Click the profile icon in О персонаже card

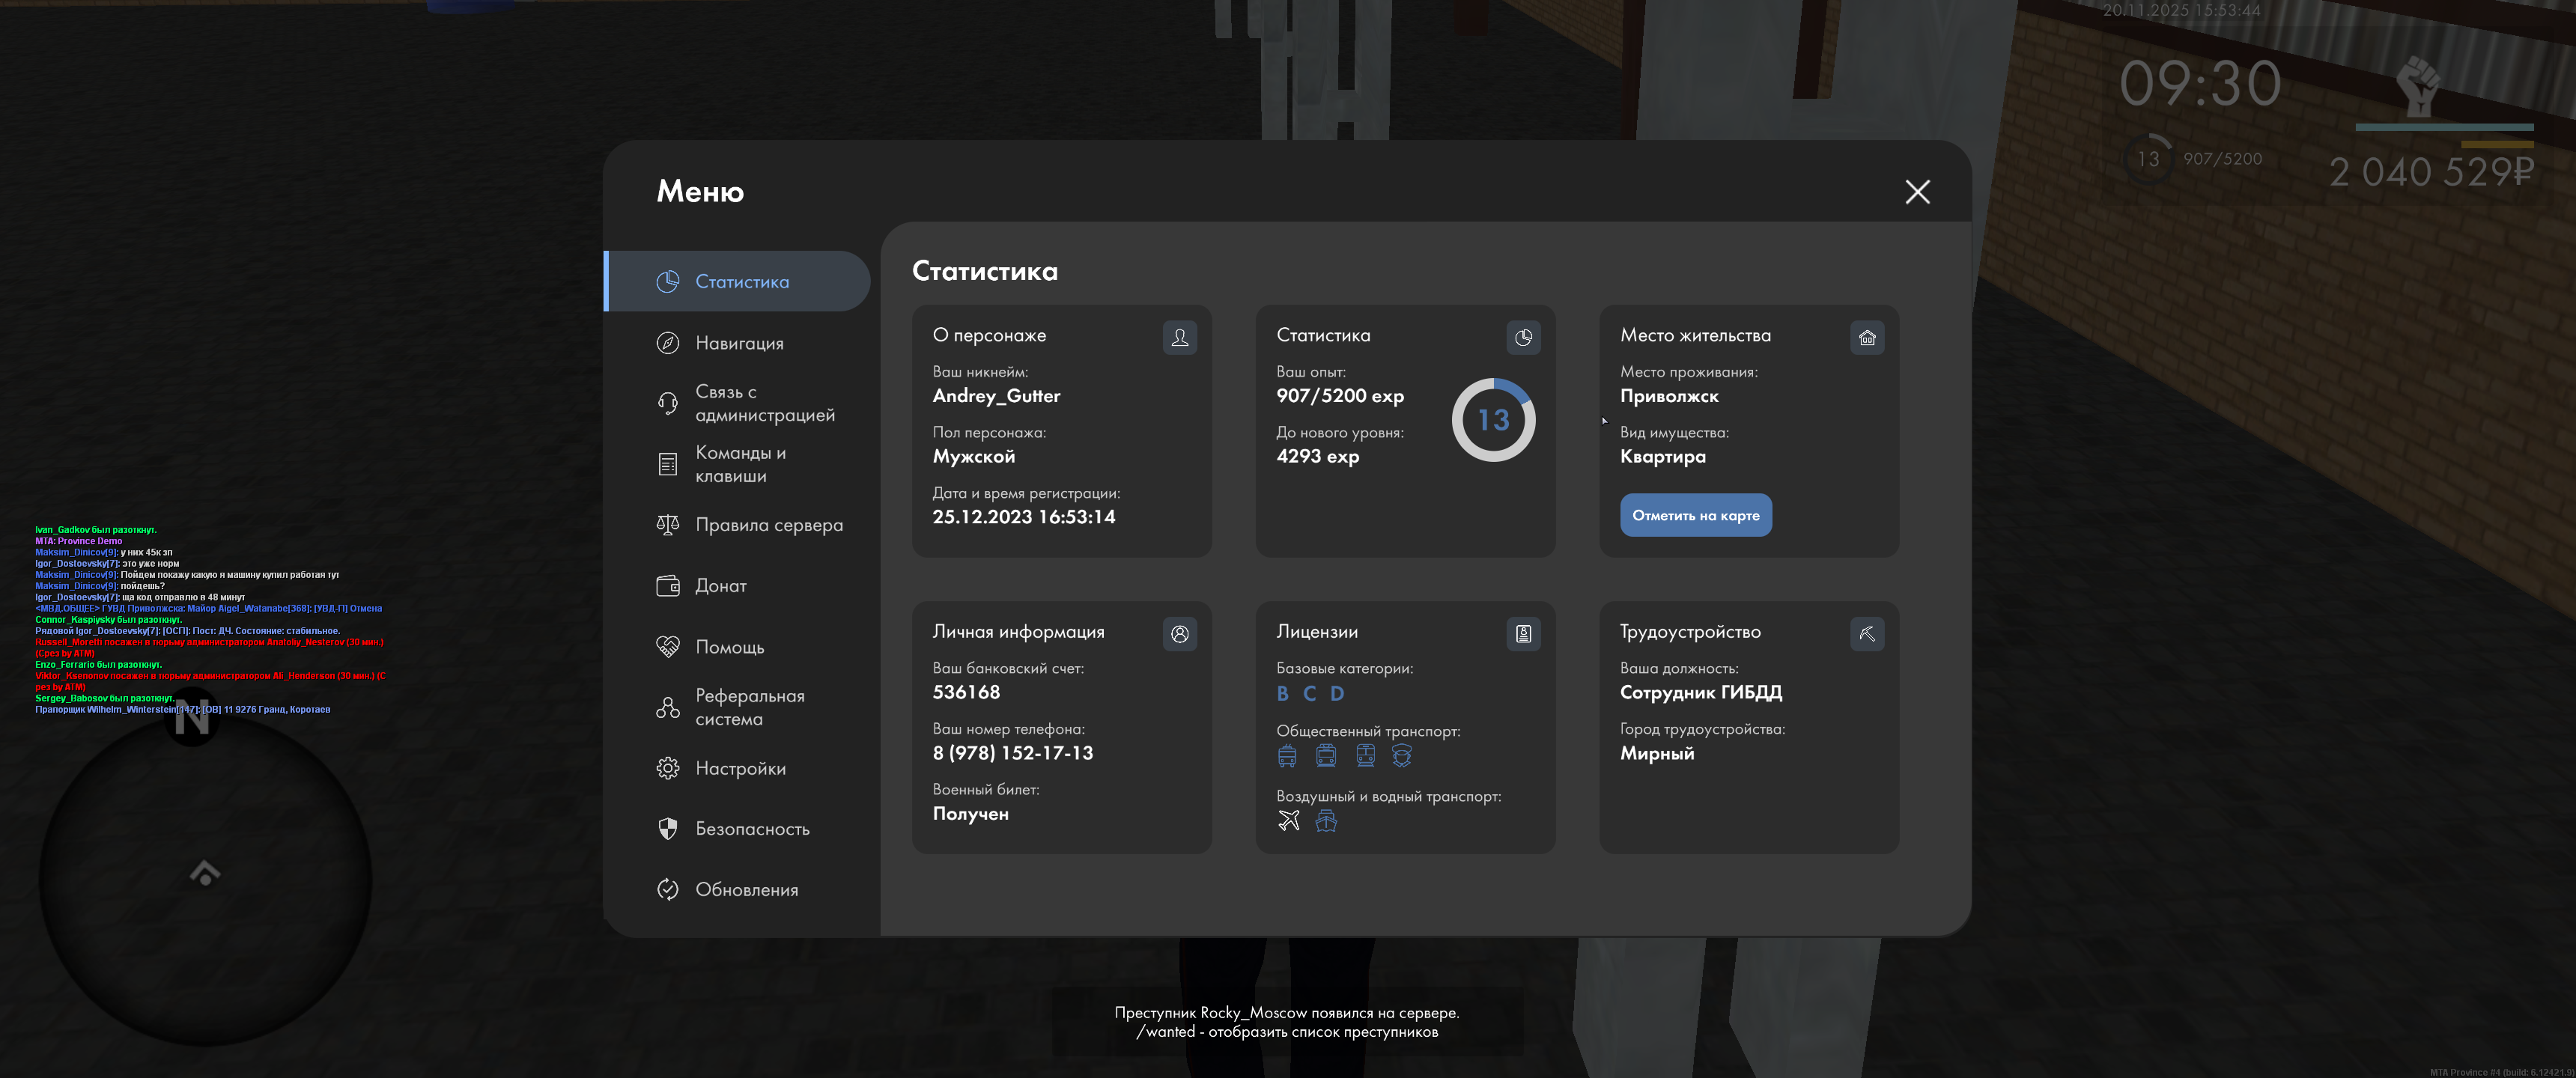(1179, 338)
